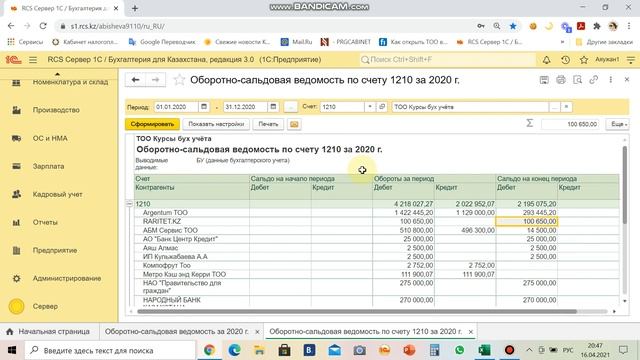This screenshot has width=640, height=360.
Task: Open Excel from the taskbar
Action: click(x=484, y=350)
